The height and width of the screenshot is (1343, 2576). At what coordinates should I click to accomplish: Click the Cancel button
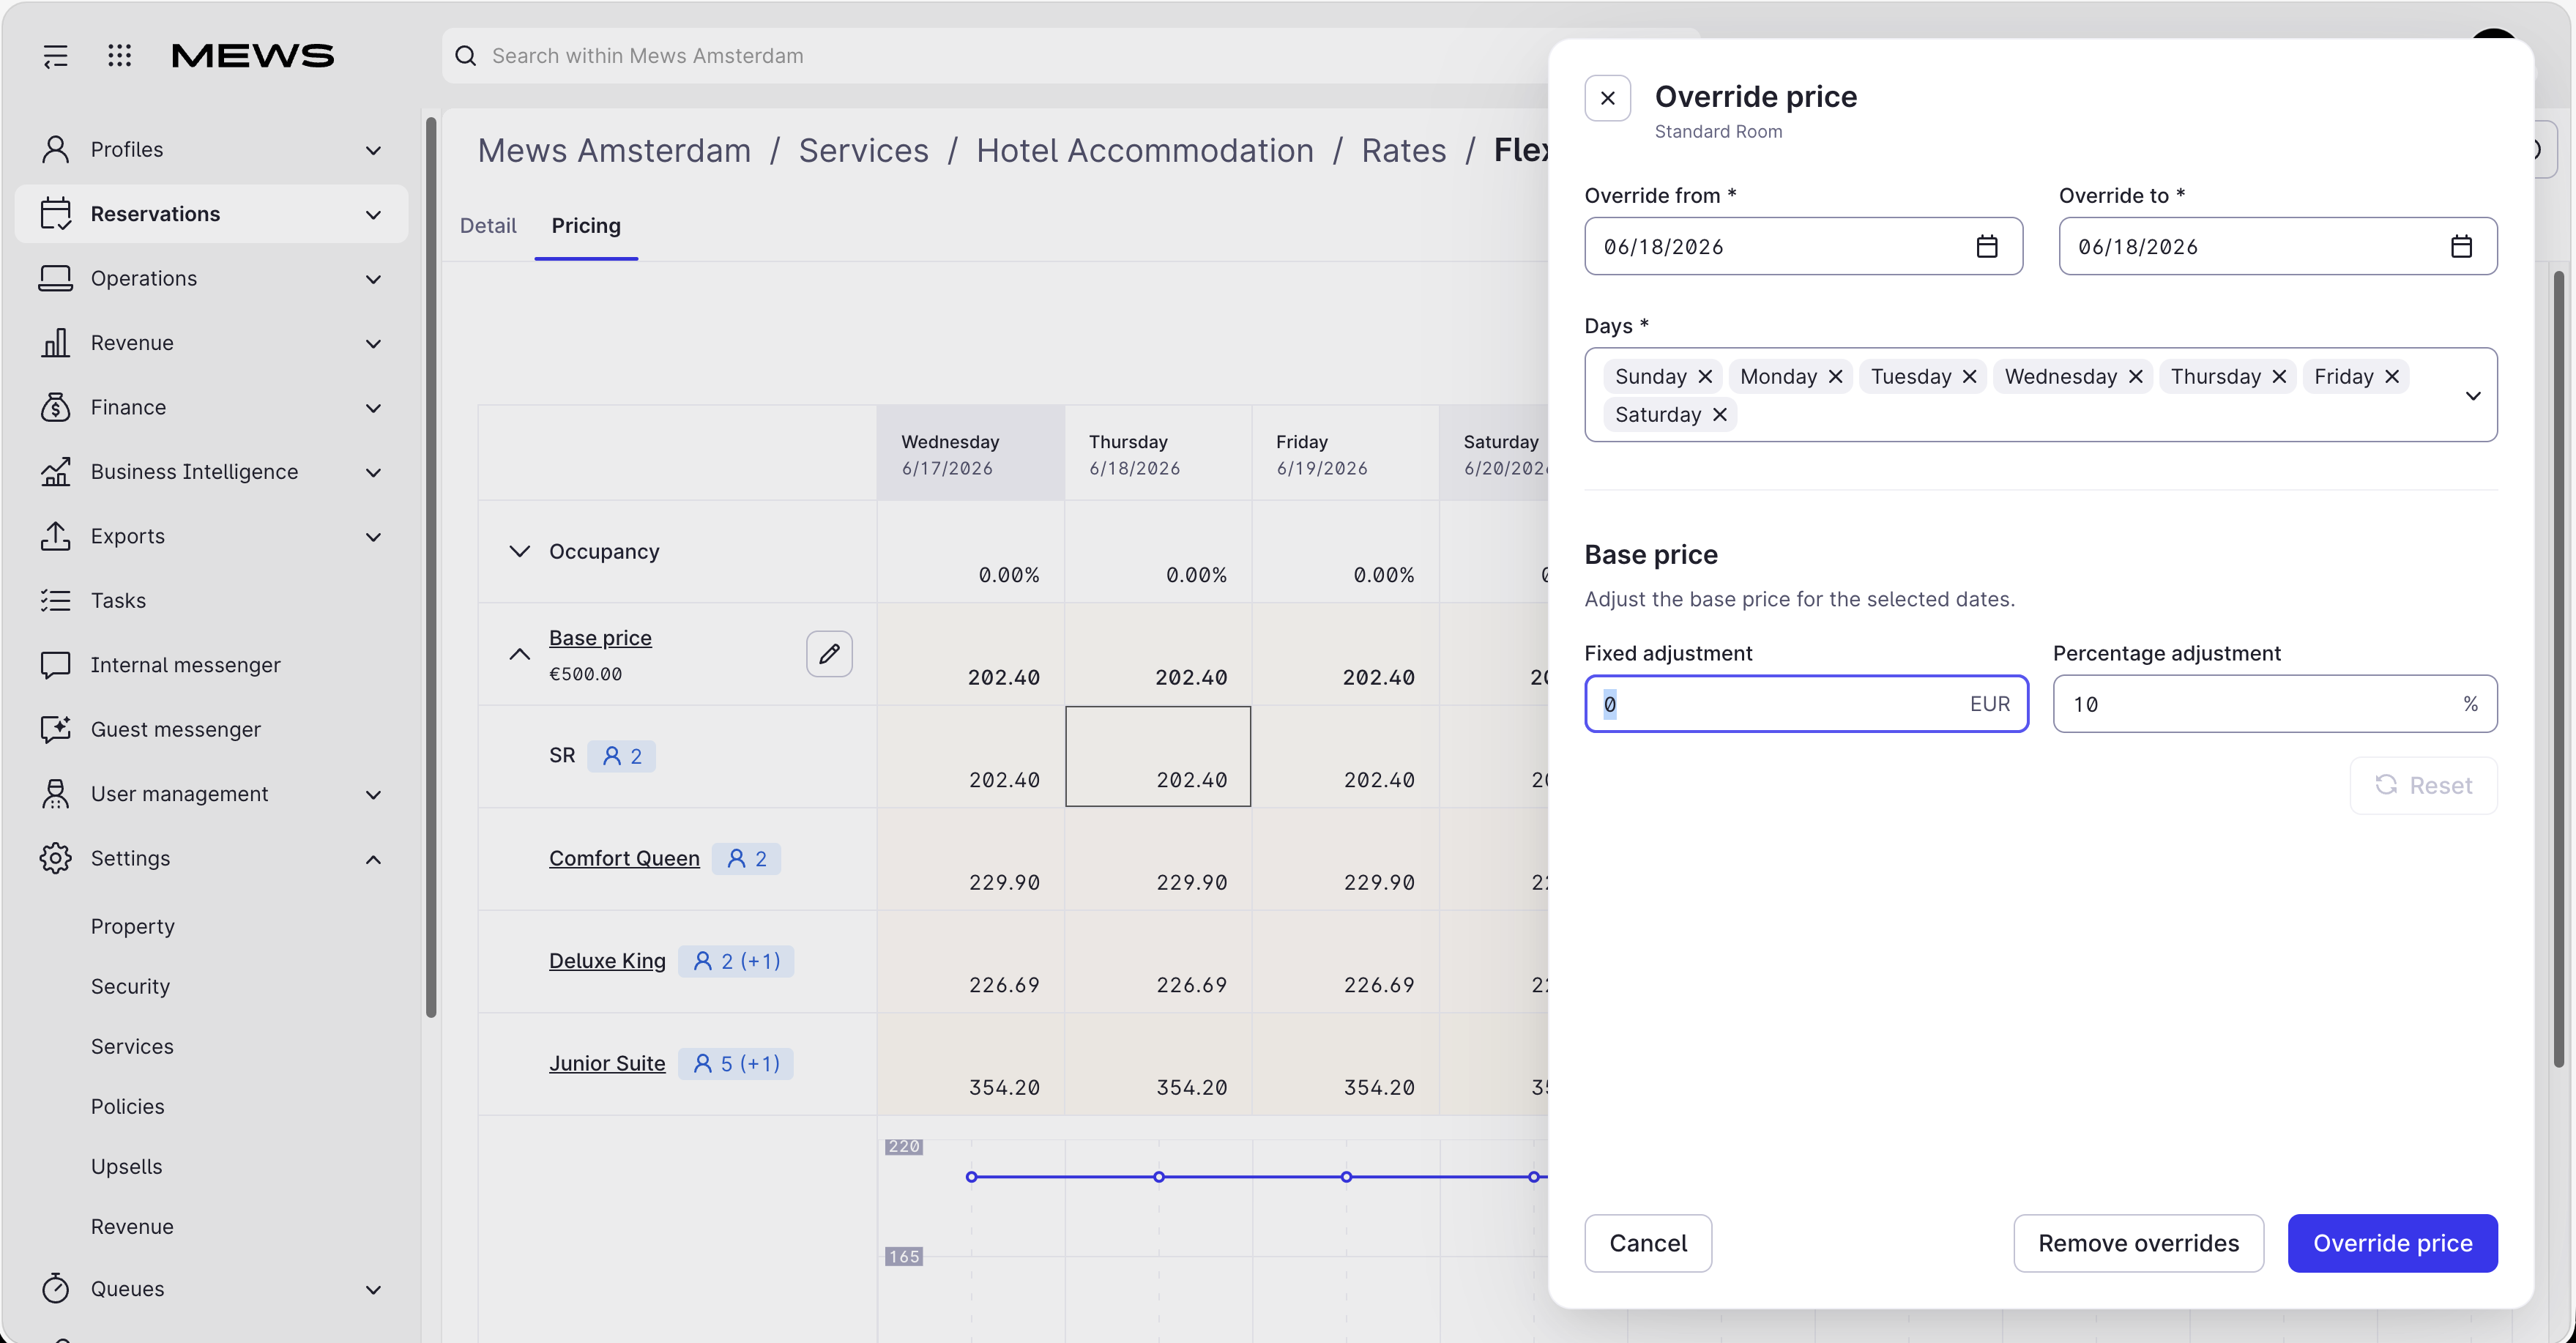pyautogui.click(x=1648, y=1243)
